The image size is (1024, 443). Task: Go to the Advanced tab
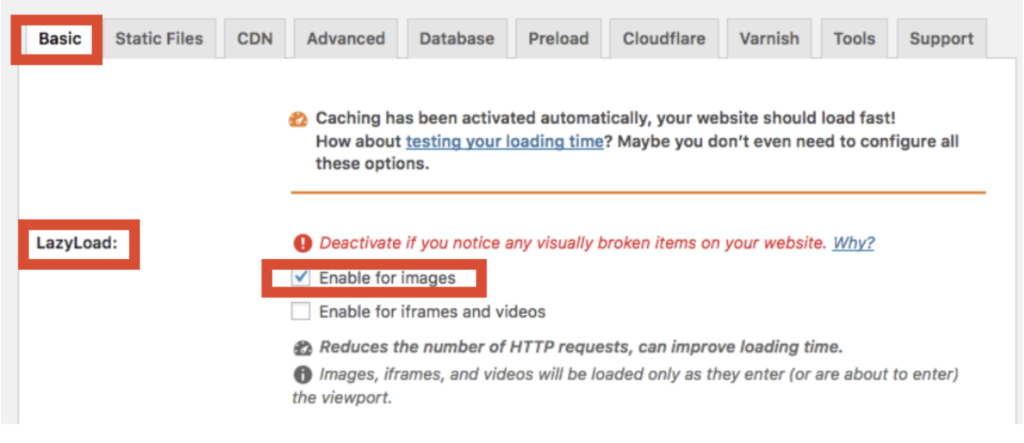coord(346,39)
